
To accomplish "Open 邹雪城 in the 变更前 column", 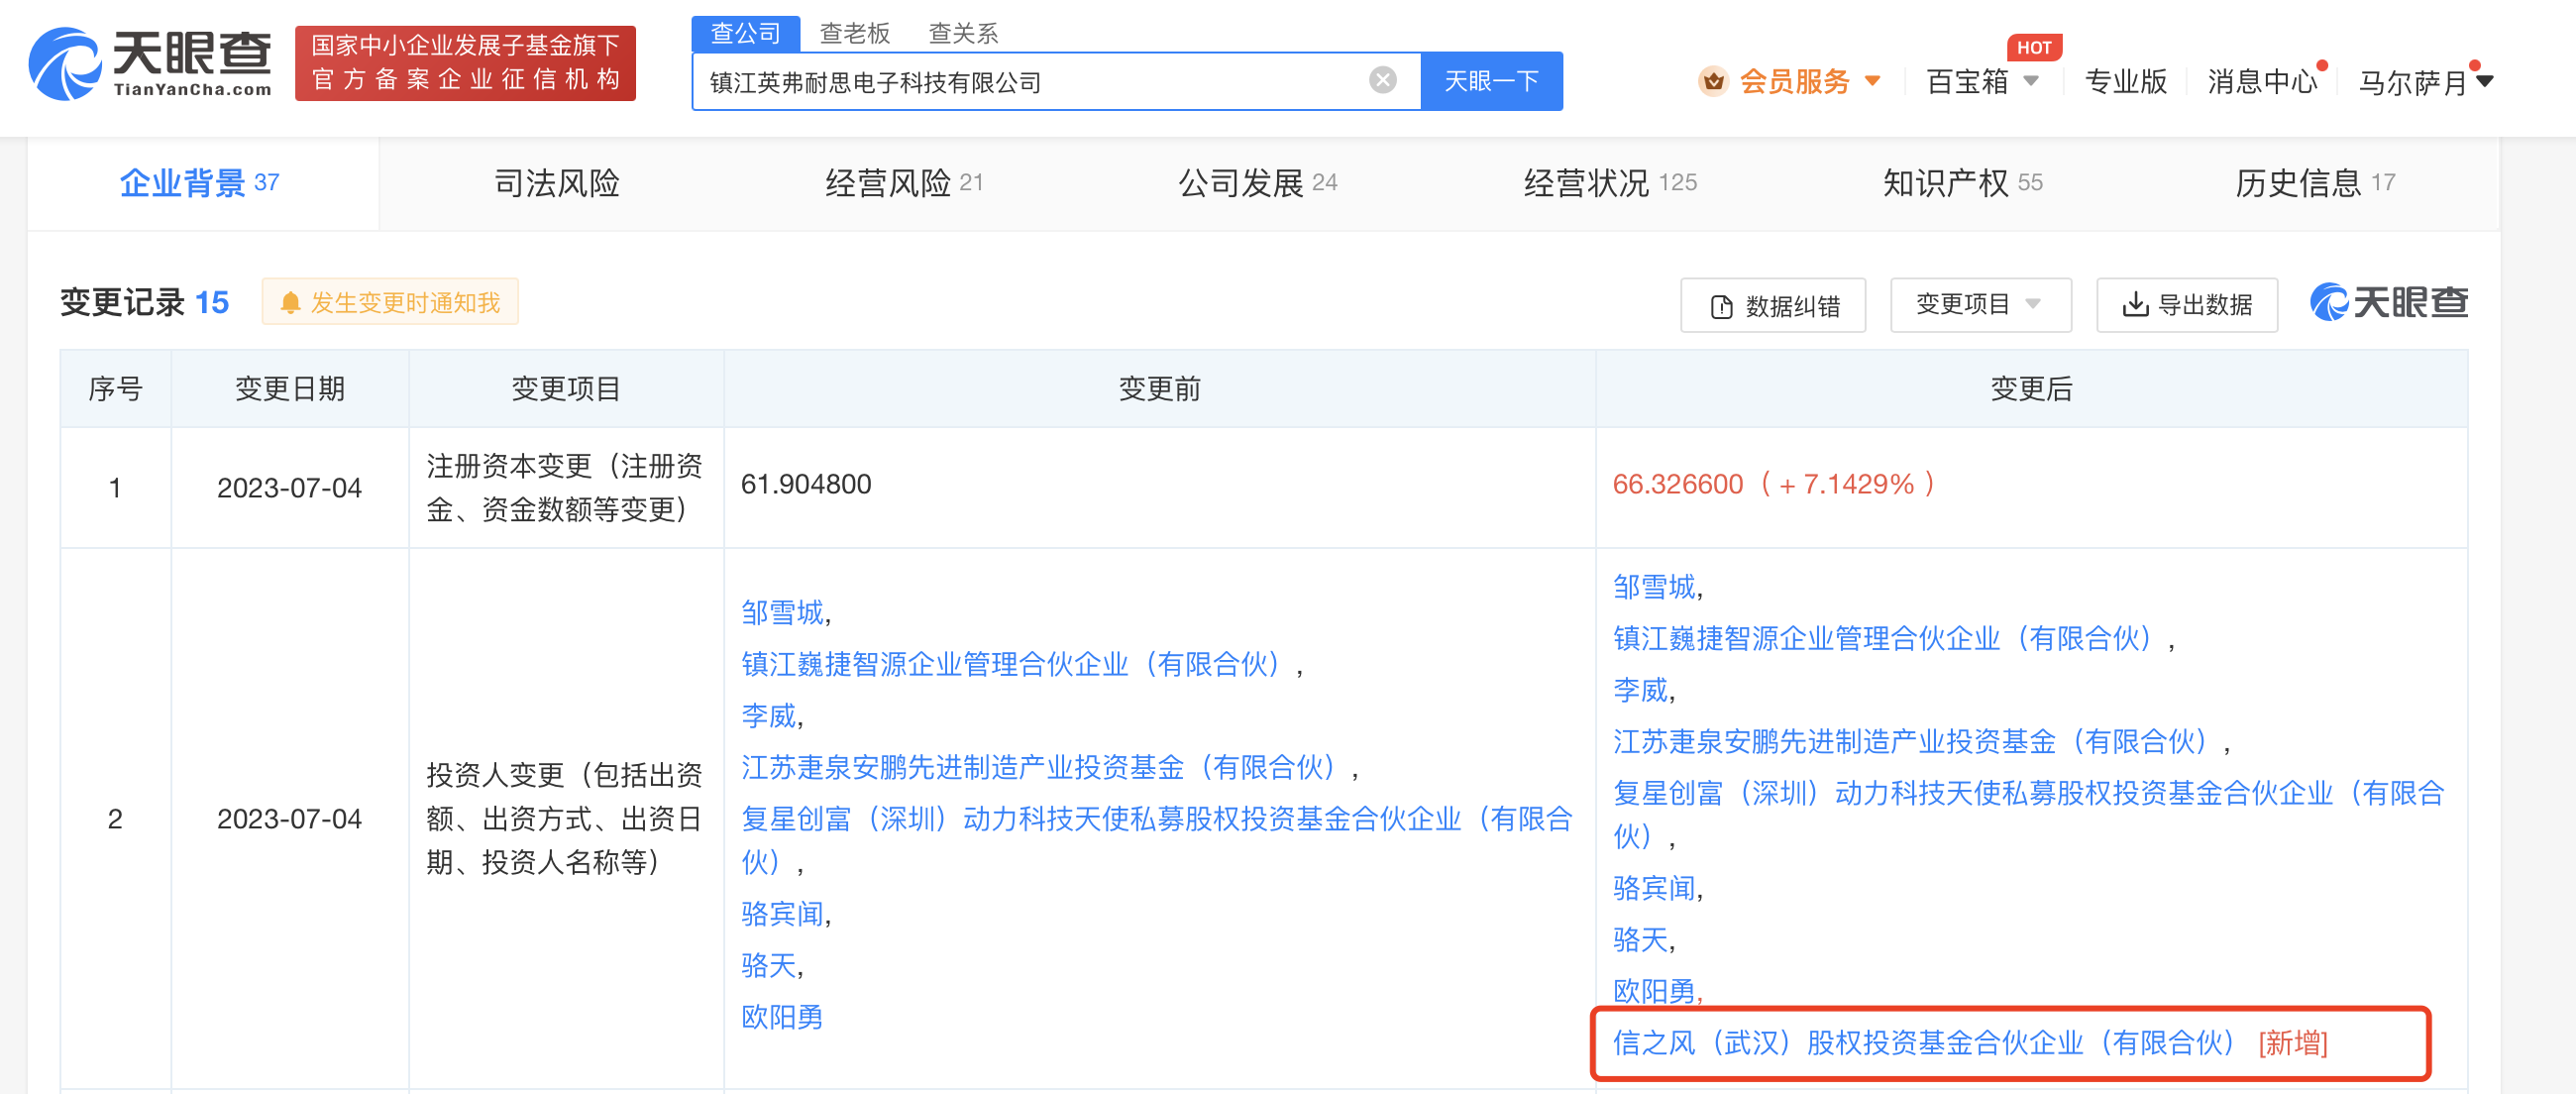I will (782, 612).
